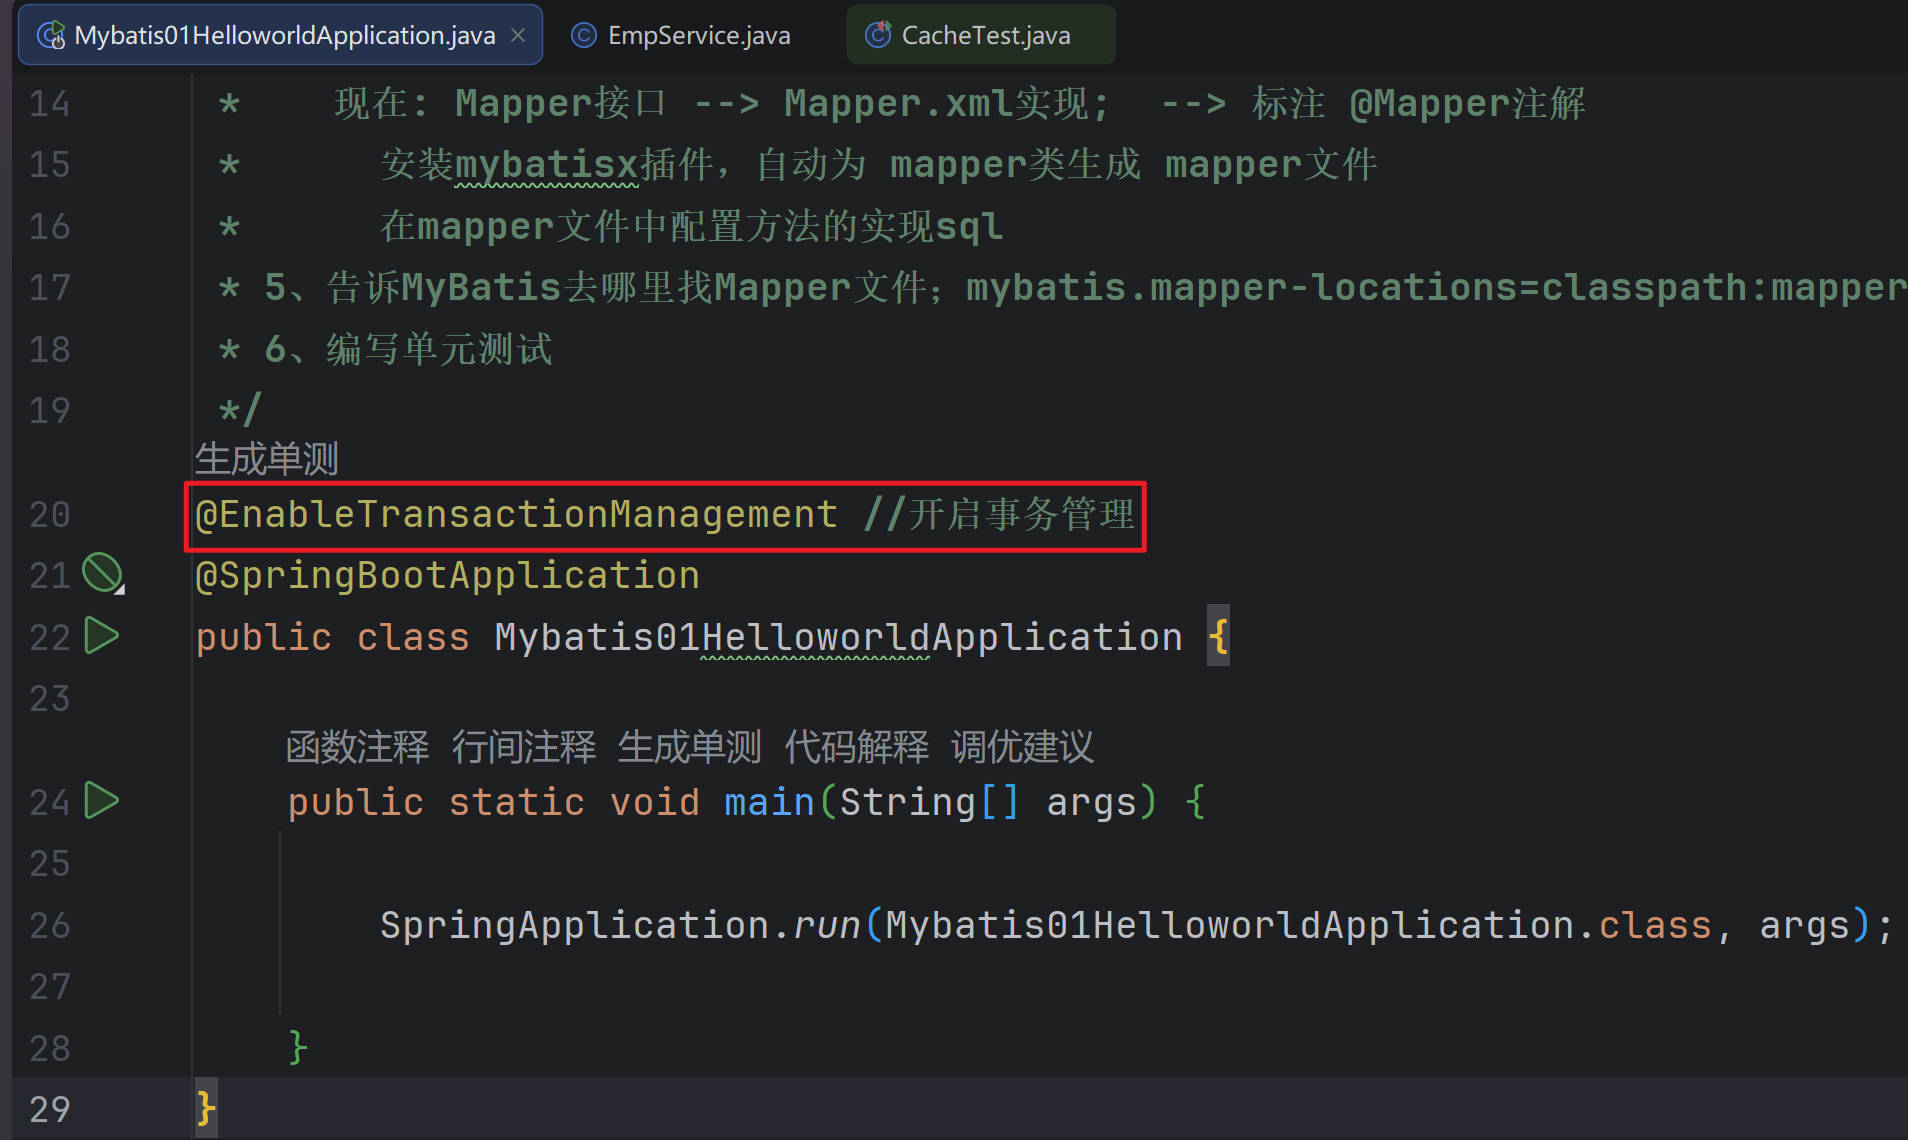Click the 调优建议 code lens link
1908x1140 pixels.
1022,747
